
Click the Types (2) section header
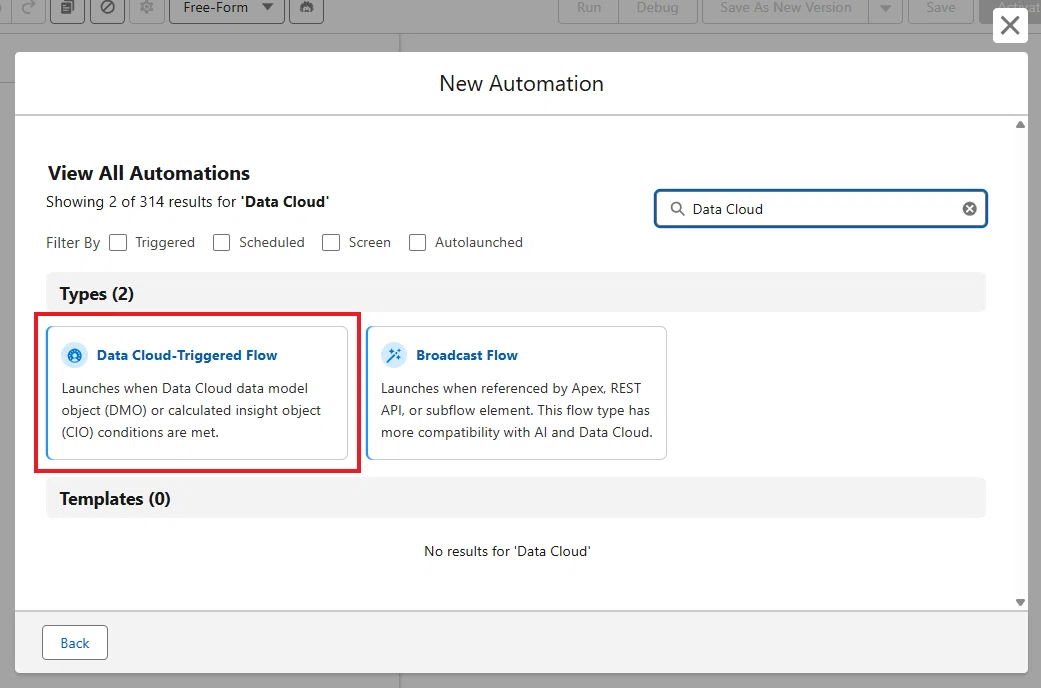click(516, 293)
